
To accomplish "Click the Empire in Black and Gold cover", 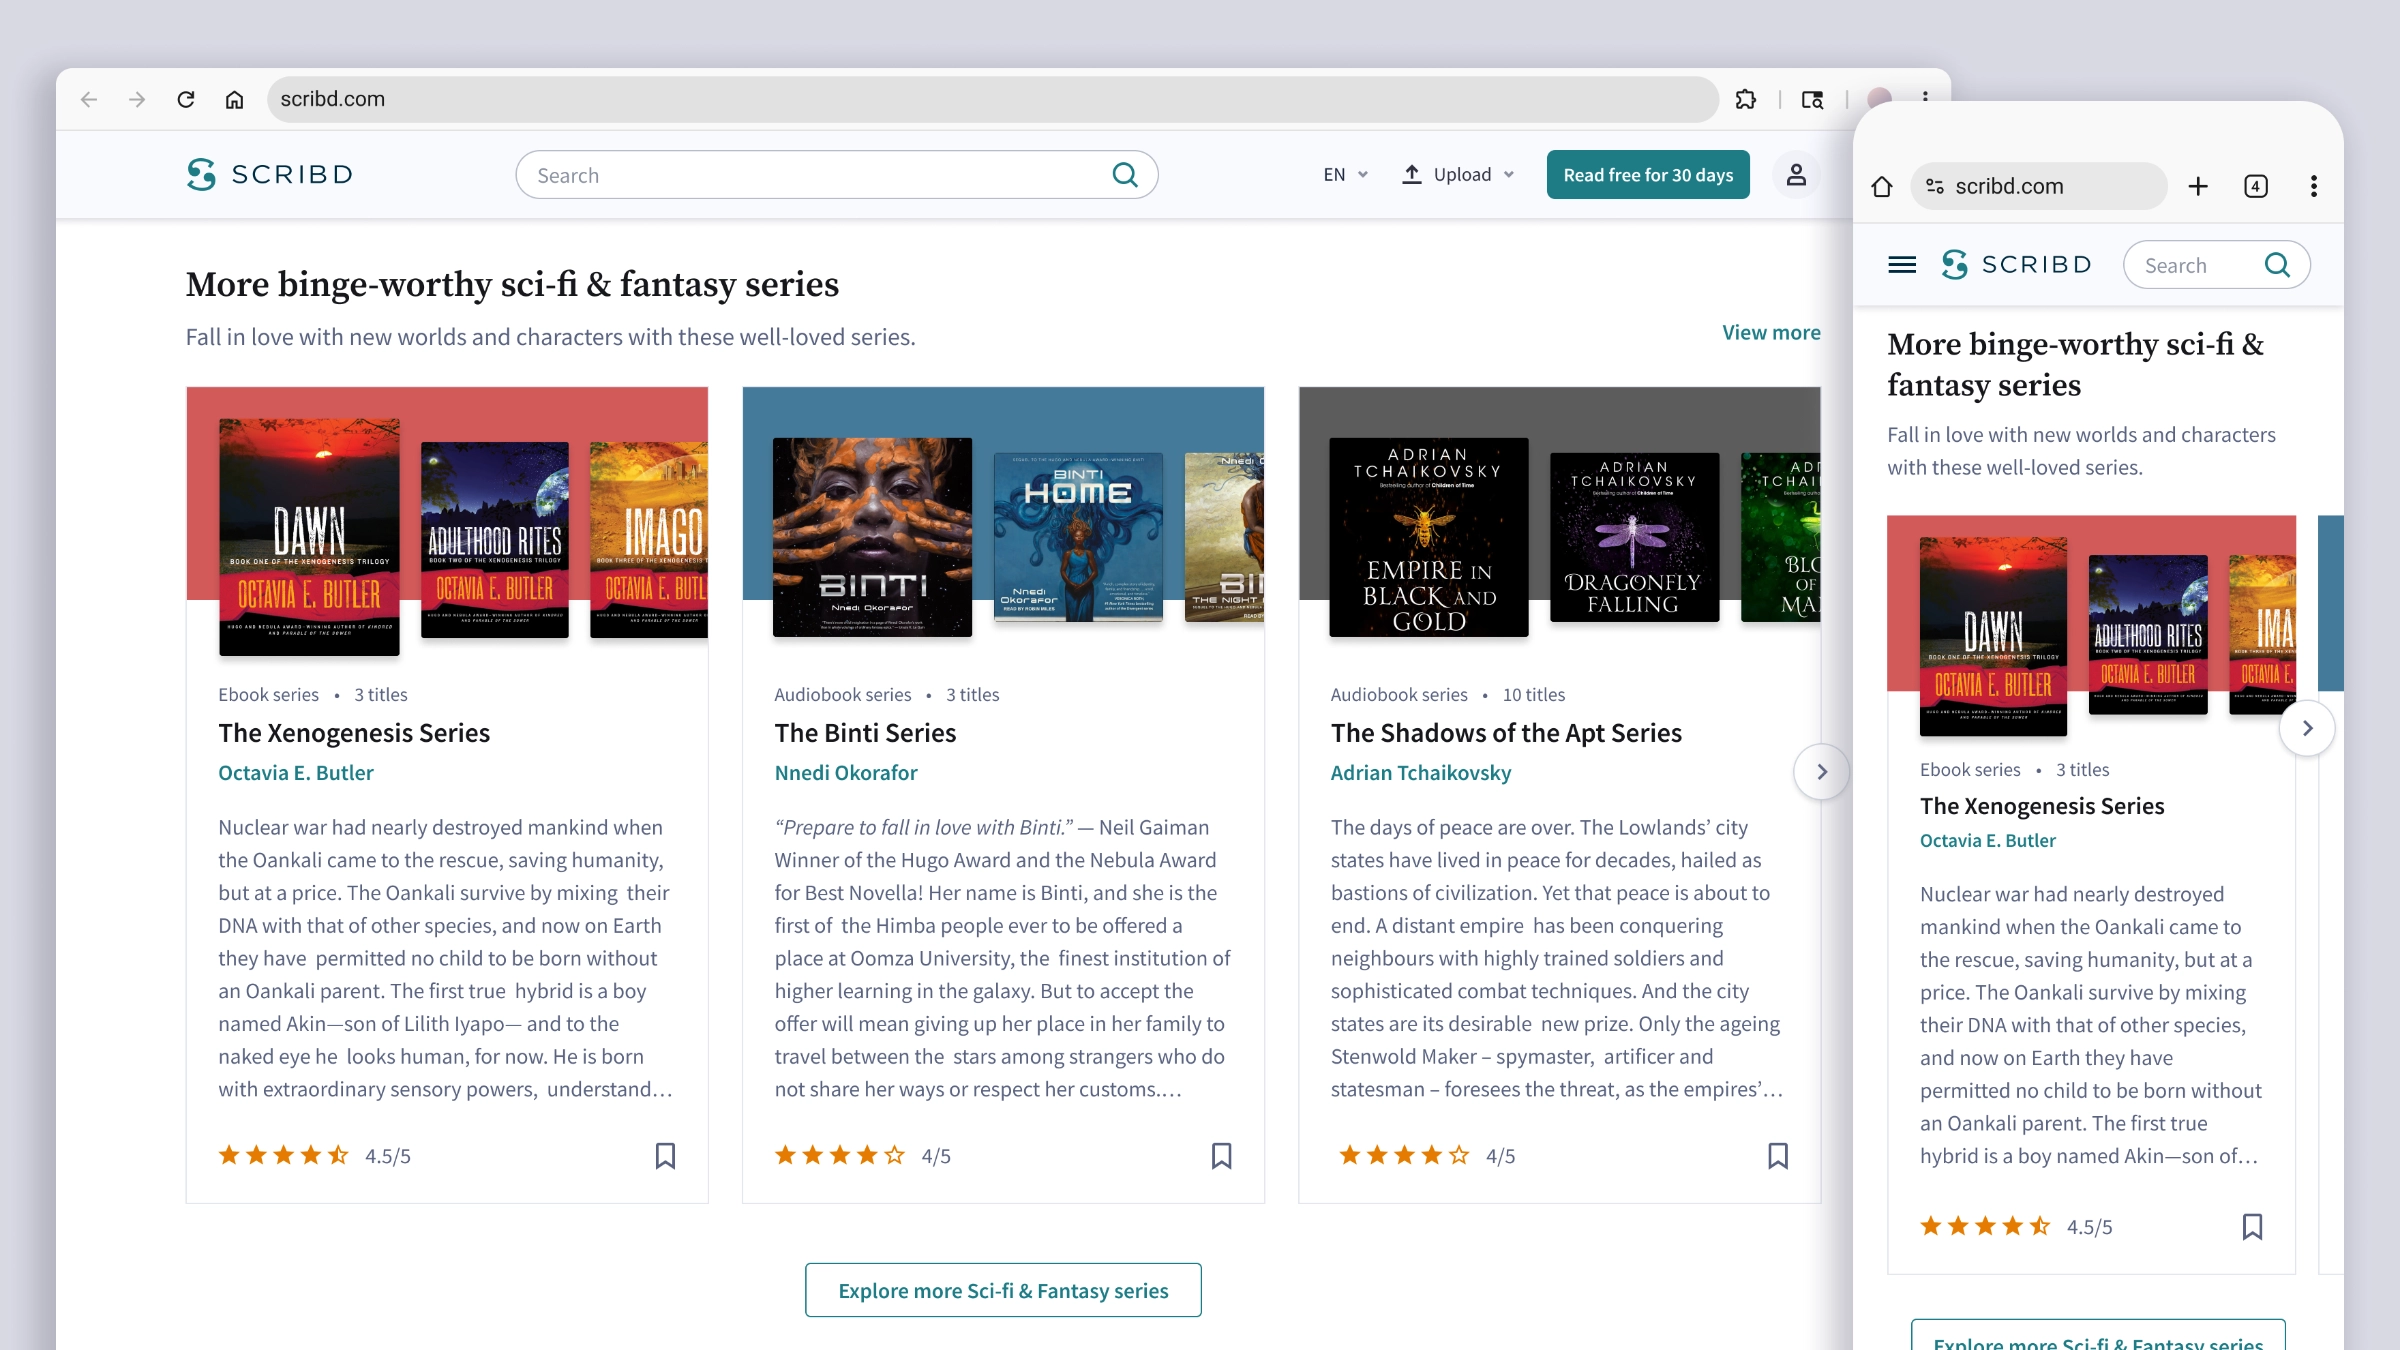I will pos(1429,537).
